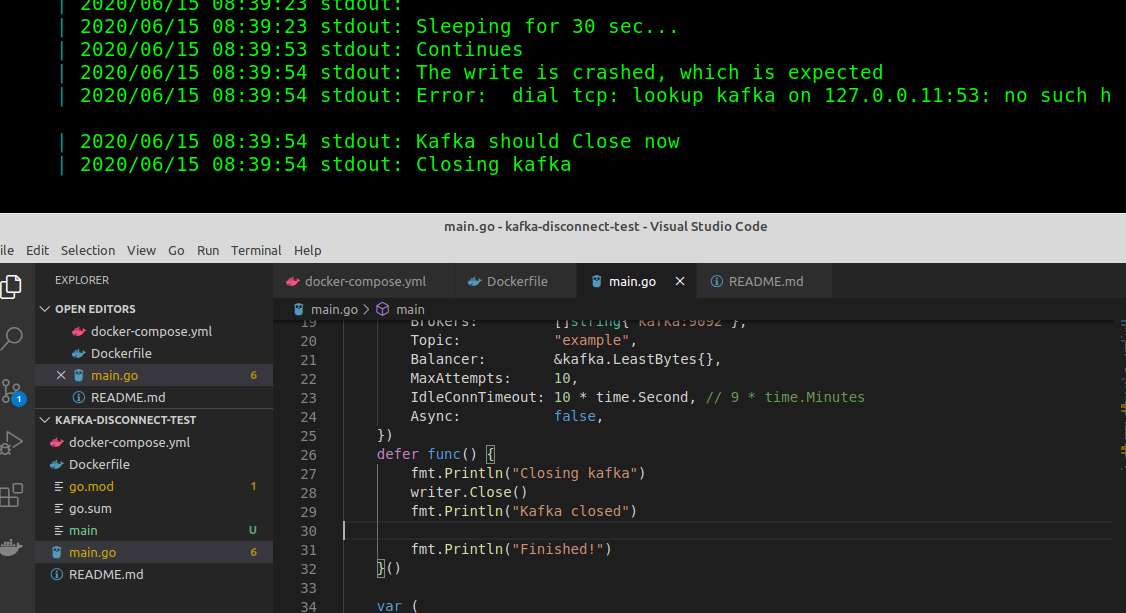Open go.mod in the file tree

pos(91,487)
